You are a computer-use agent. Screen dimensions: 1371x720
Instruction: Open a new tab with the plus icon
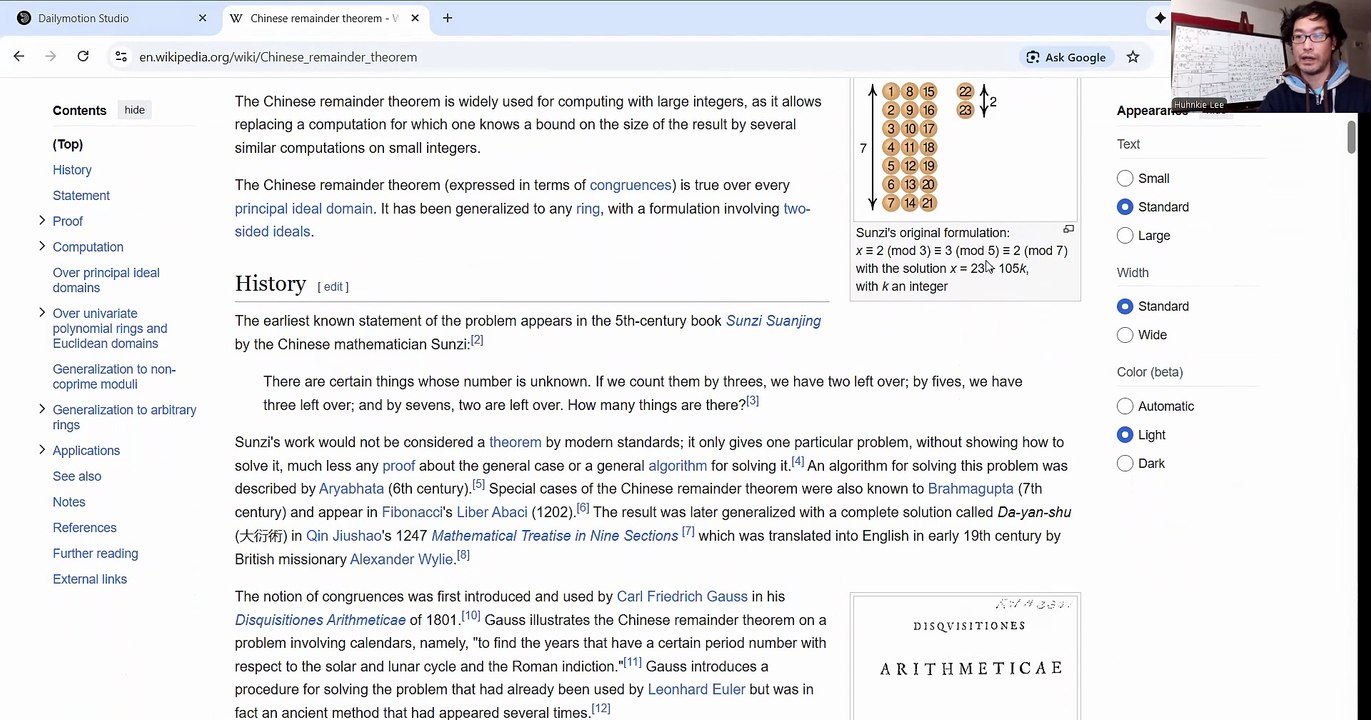pyautogui.click(x=447, y=18)
